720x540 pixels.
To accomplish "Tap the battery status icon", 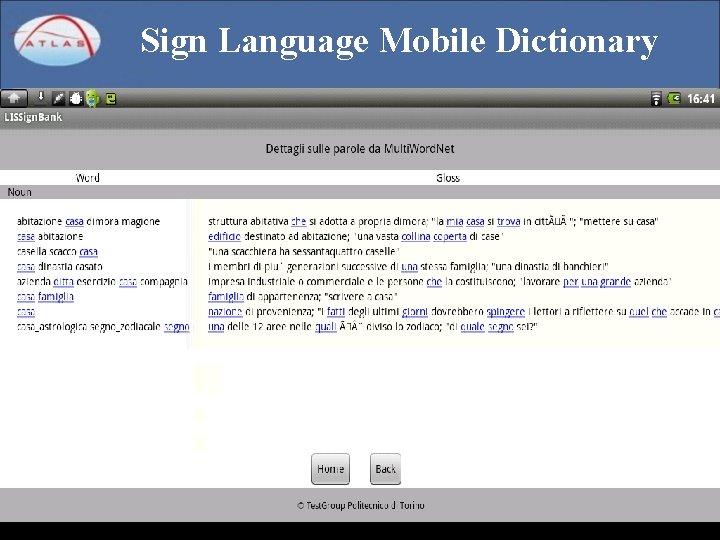I will 674,98.
